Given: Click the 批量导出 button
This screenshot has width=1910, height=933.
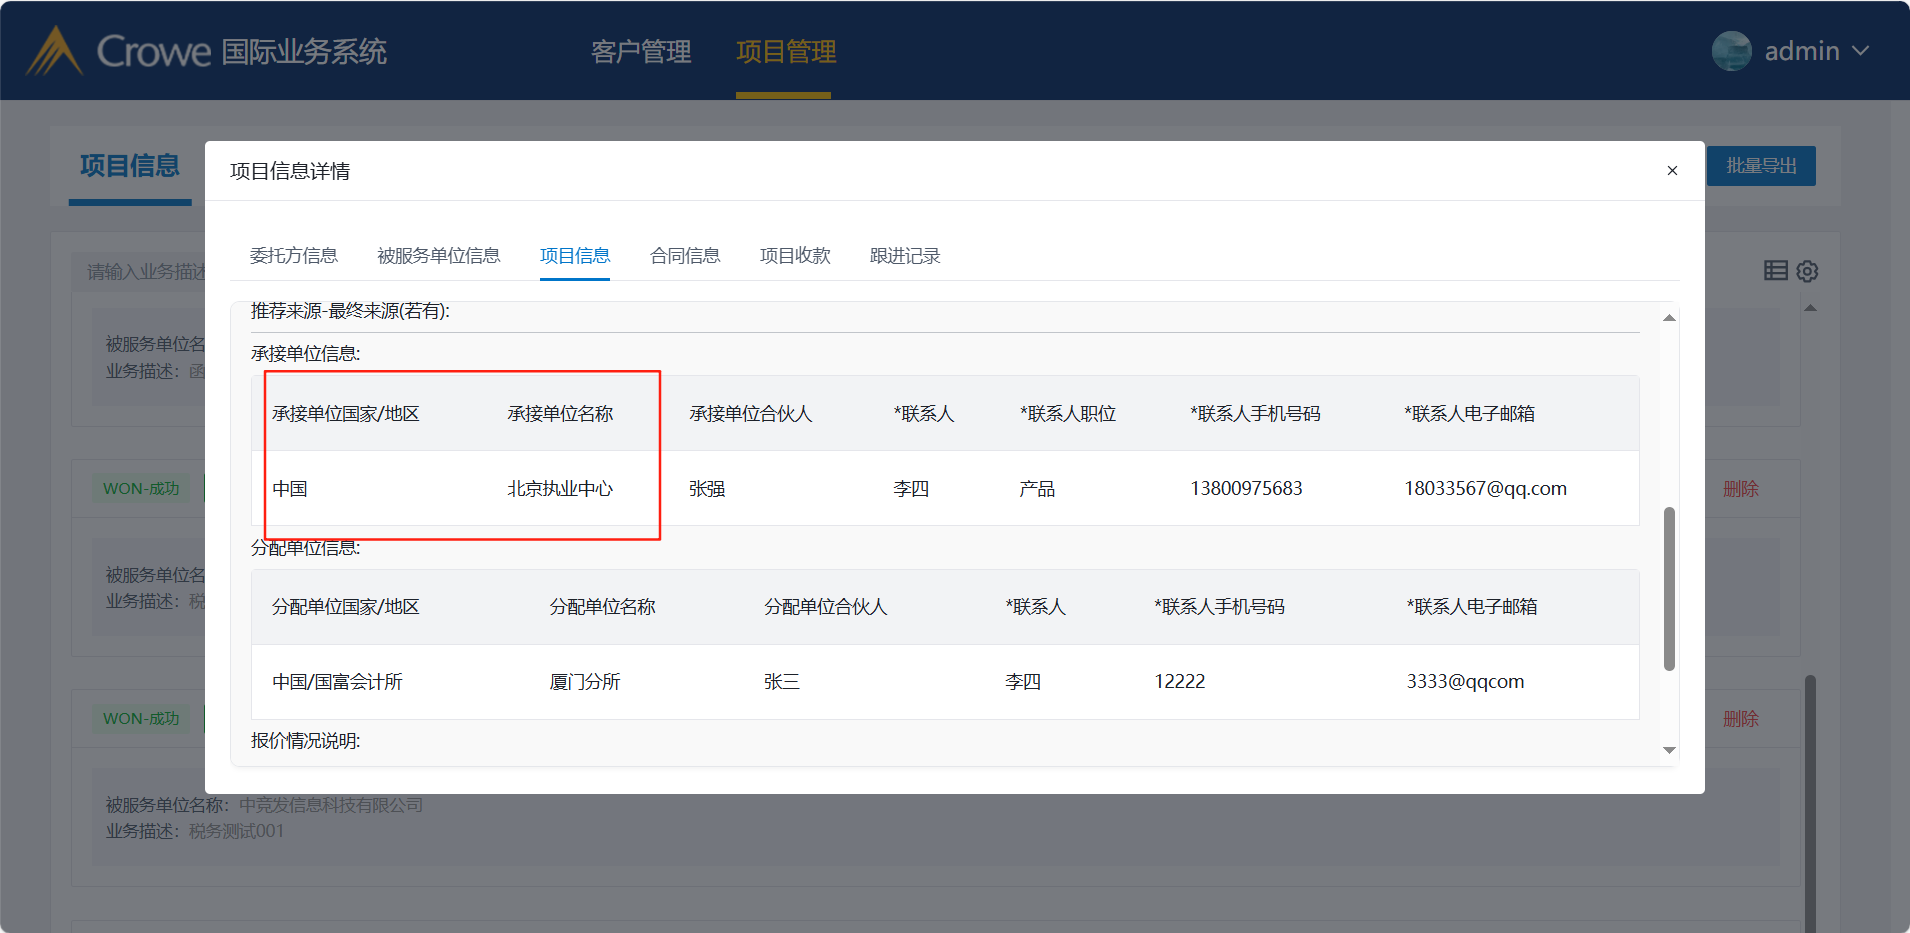Looking at the screenshot, I should (x=1761, y=166).
